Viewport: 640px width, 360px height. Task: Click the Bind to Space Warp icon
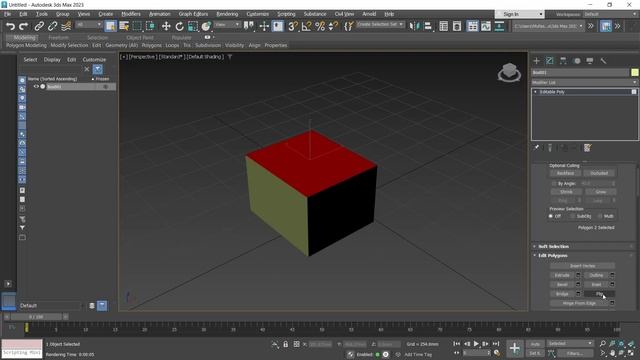(66, 26)
